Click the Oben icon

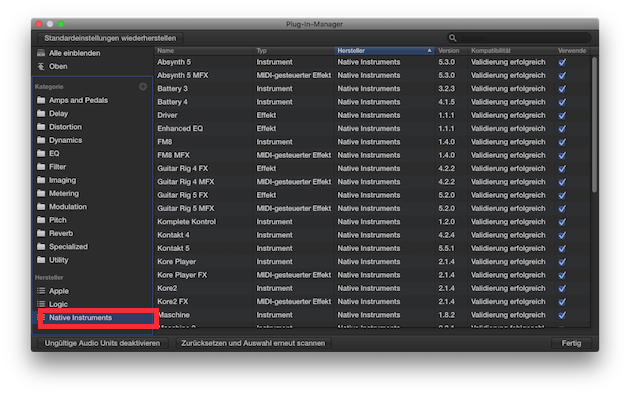pyautogui.click(x=41, y=66)
